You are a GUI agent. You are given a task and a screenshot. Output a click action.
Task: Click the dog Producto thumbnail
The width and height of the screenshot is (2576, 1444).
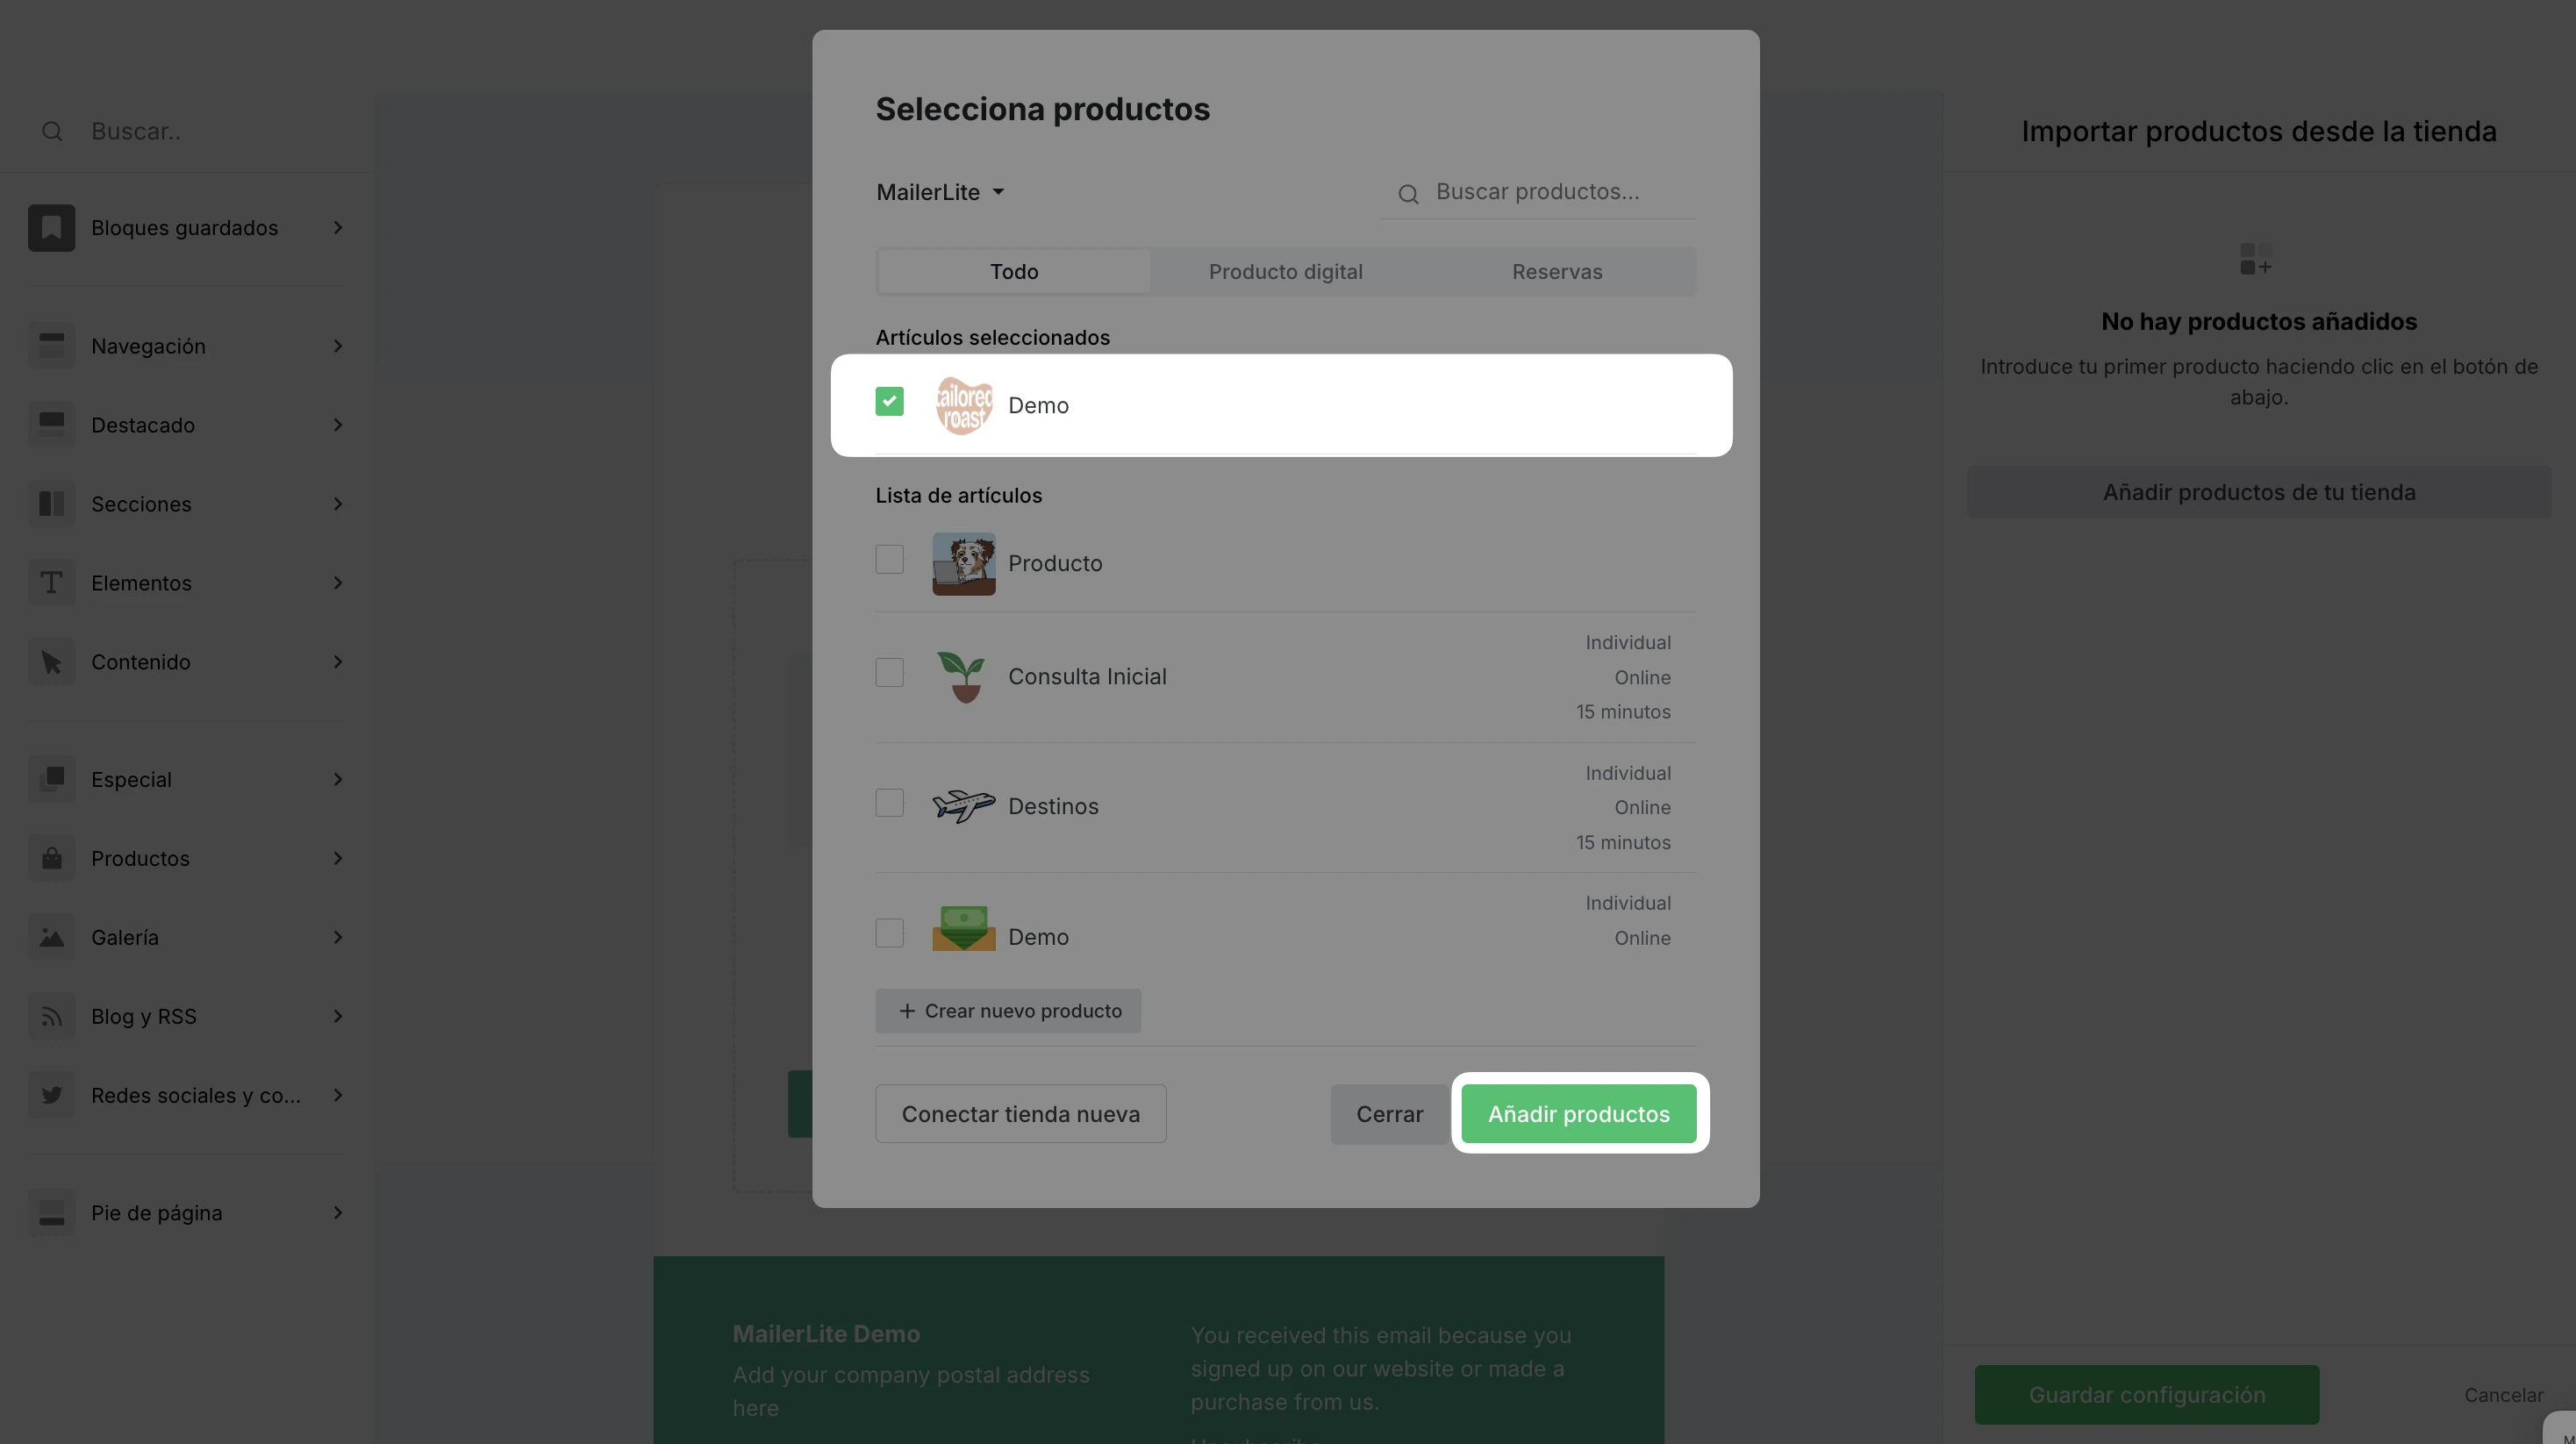tap(964, 563)
